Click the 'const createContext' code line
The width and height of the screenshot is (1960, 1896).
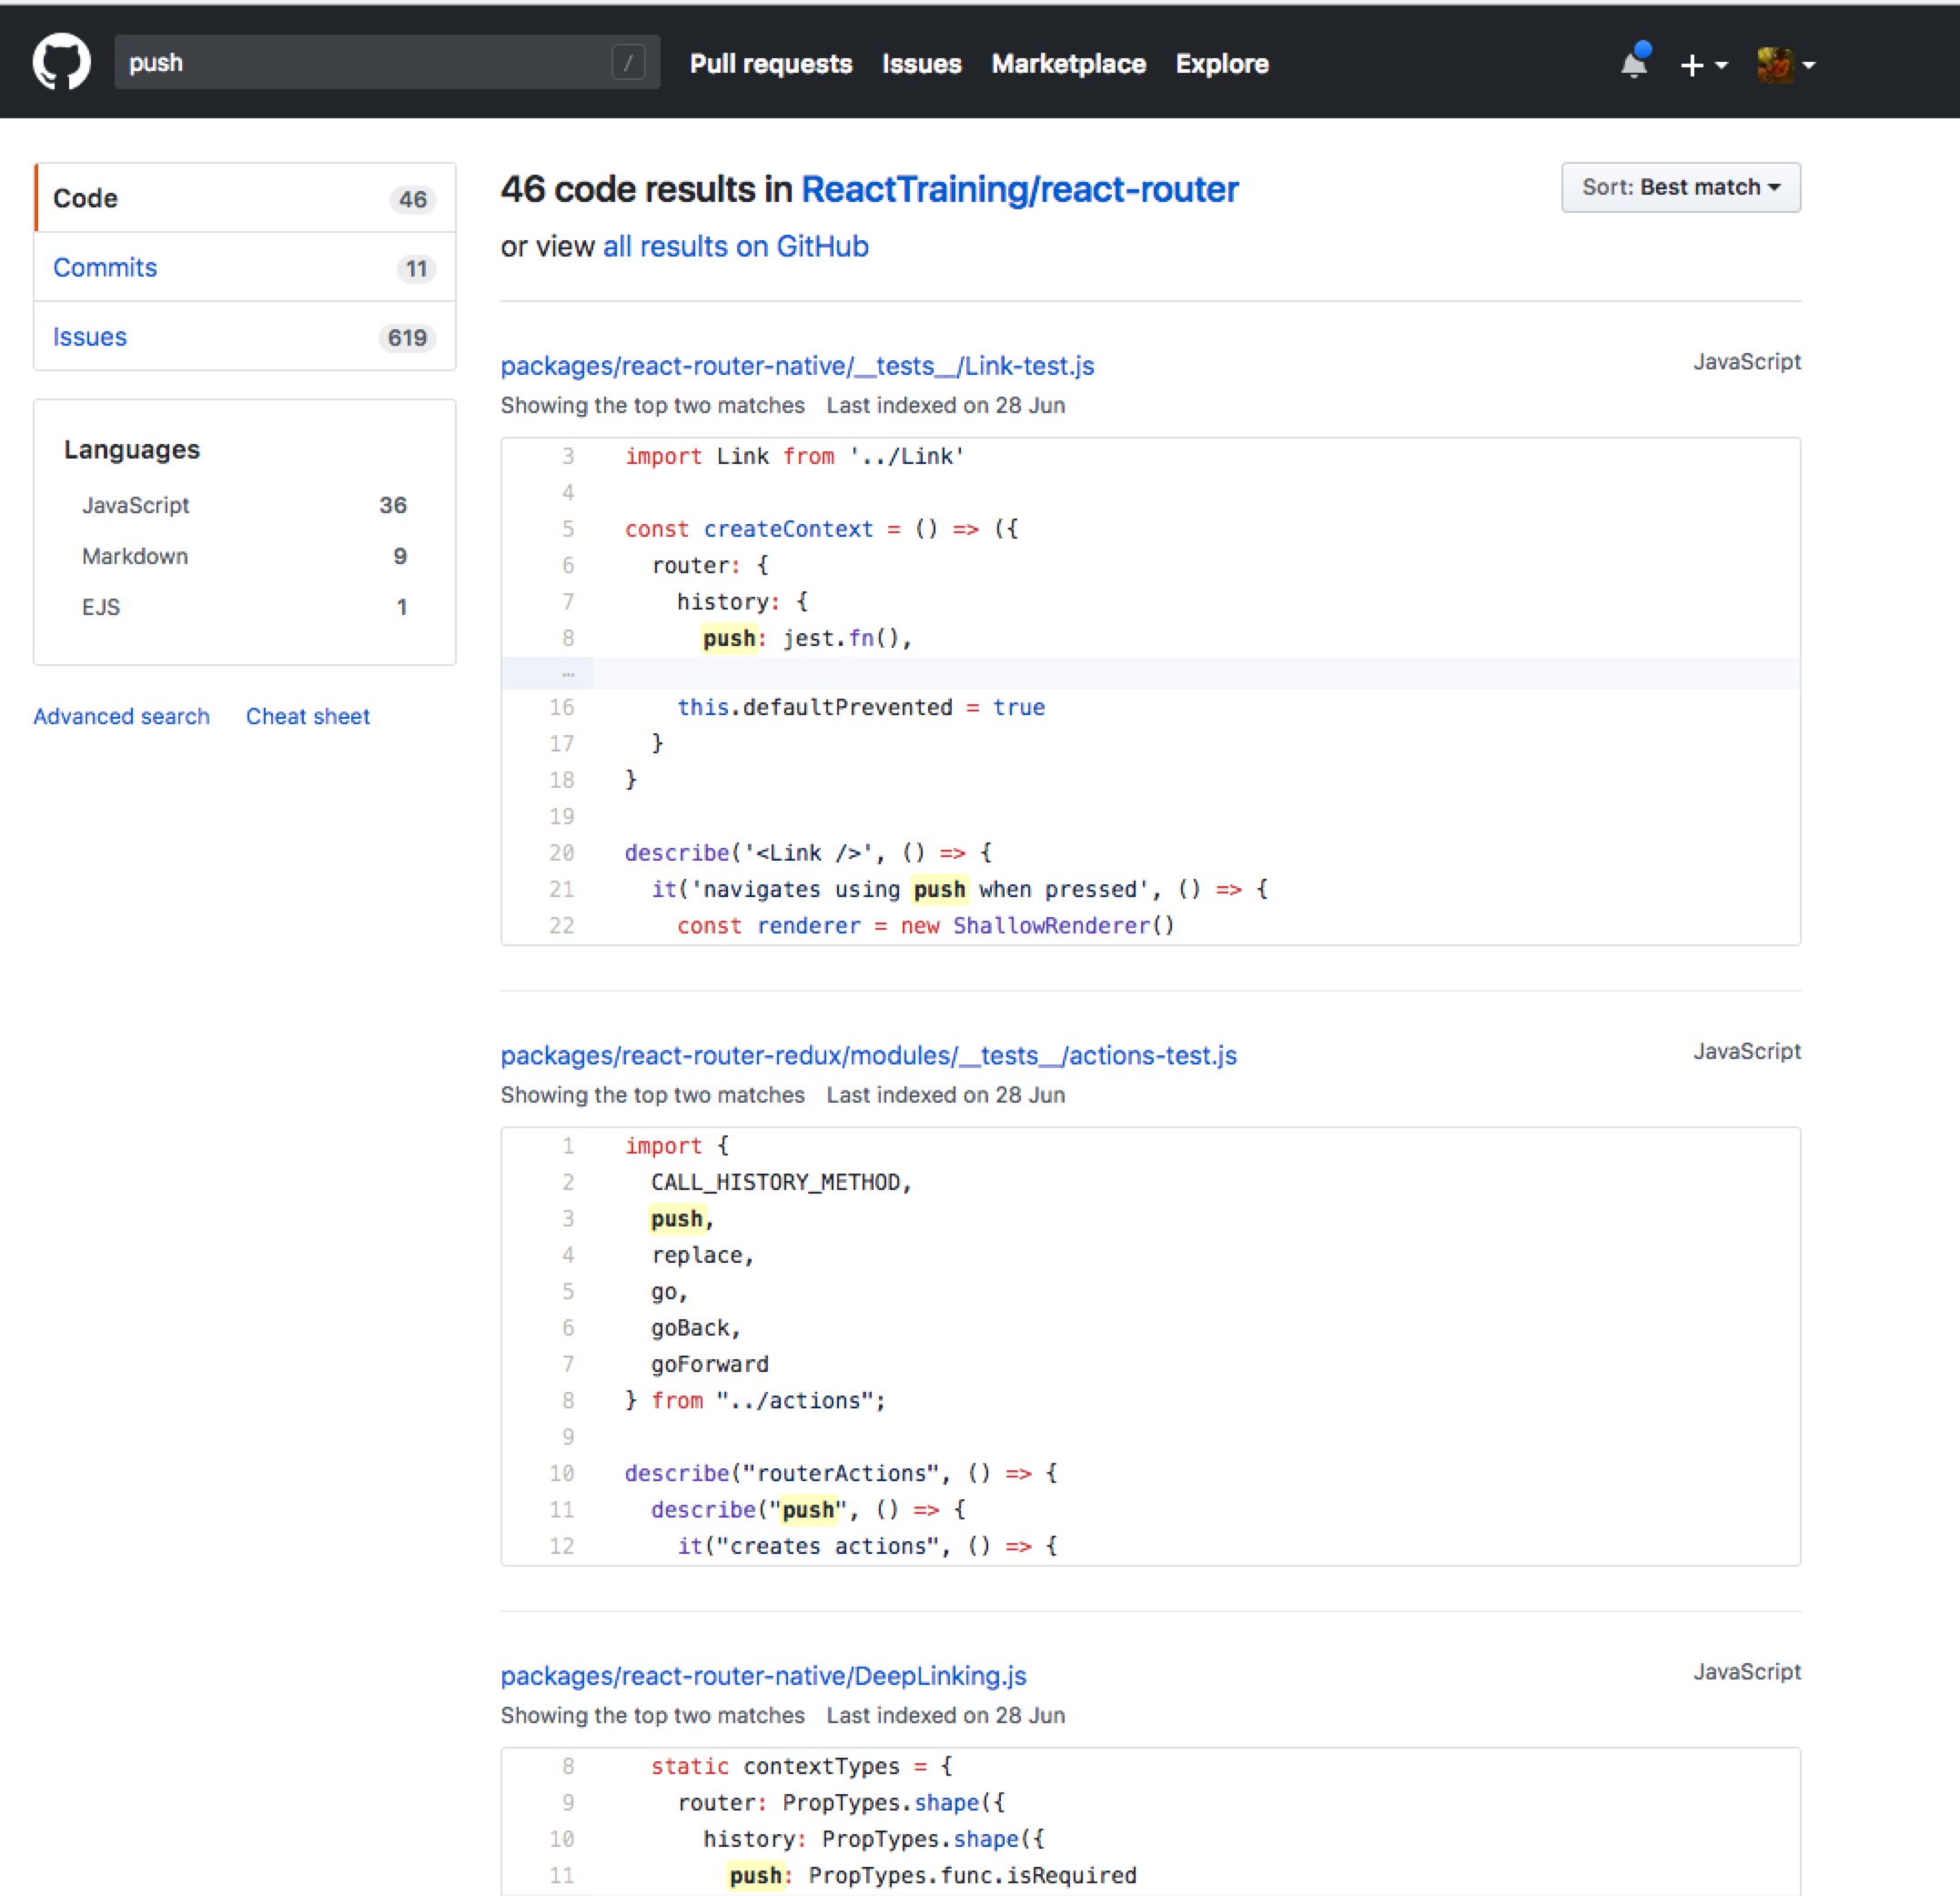(822, 529)
